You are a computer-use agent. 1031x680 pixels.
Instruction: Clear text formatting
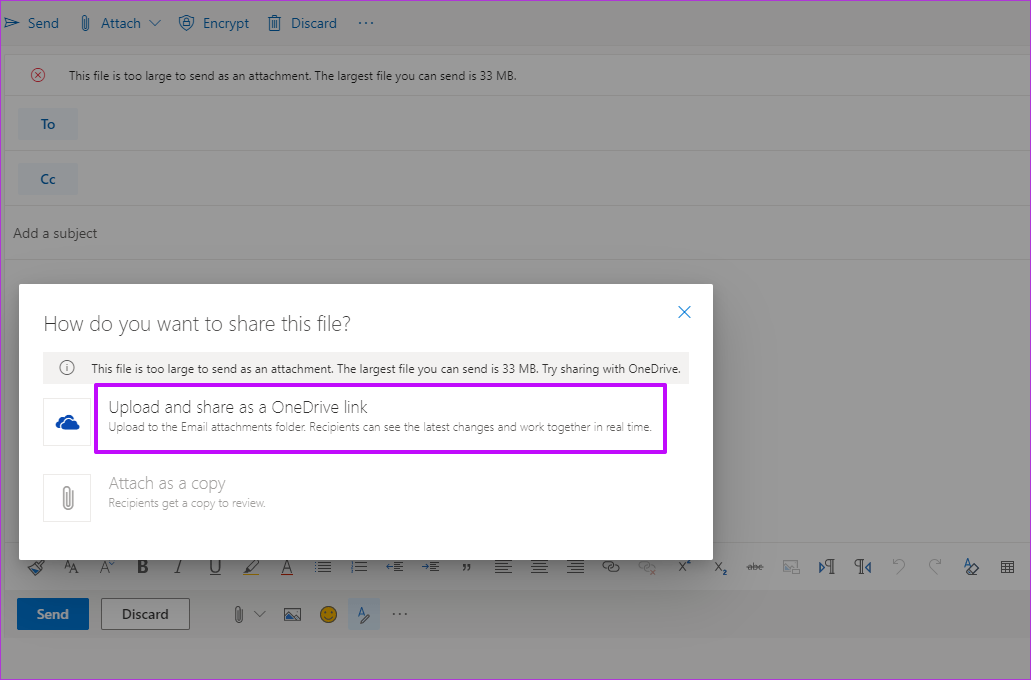(x=971, y=567)
